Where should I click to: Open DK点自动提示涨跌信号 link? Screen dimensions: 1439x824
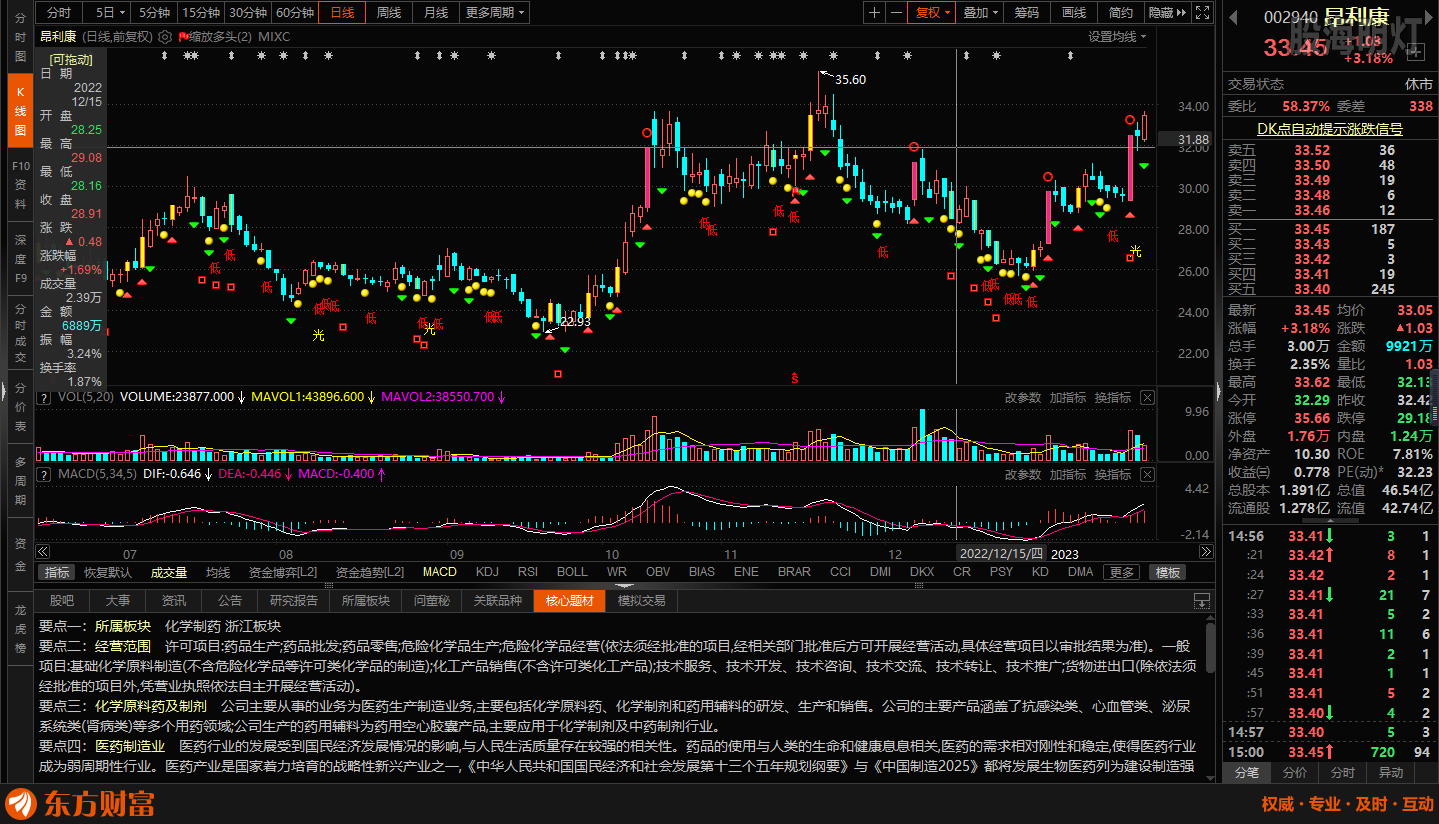point(1330,129)
